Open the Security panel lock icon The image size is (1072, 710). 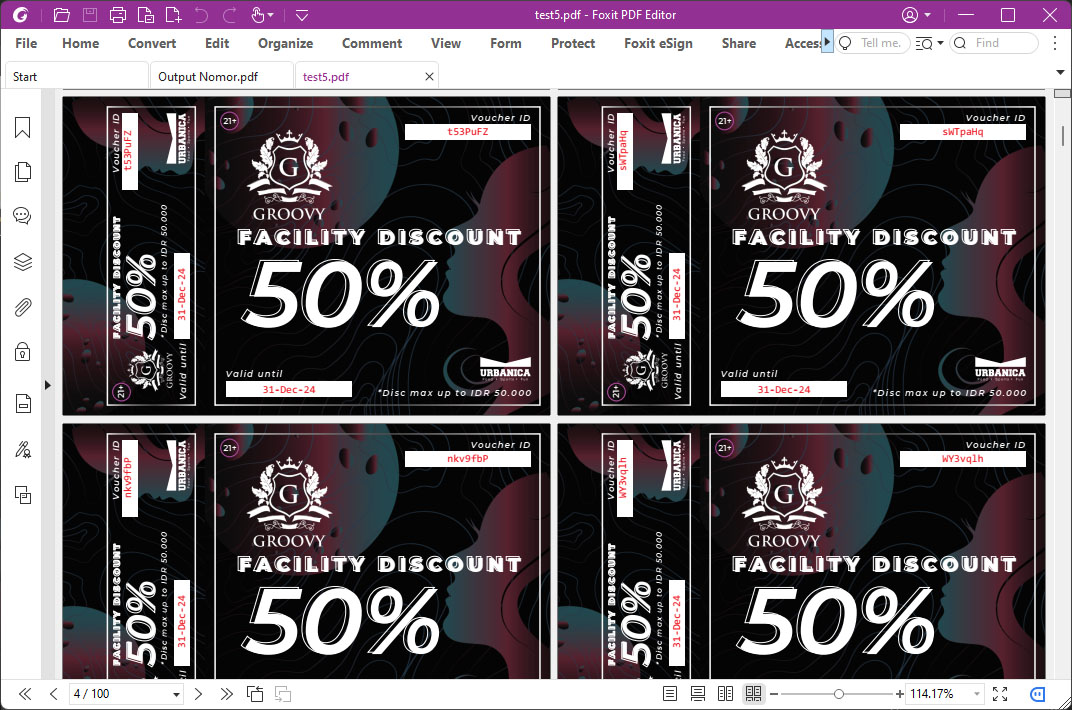click(22, 352)
